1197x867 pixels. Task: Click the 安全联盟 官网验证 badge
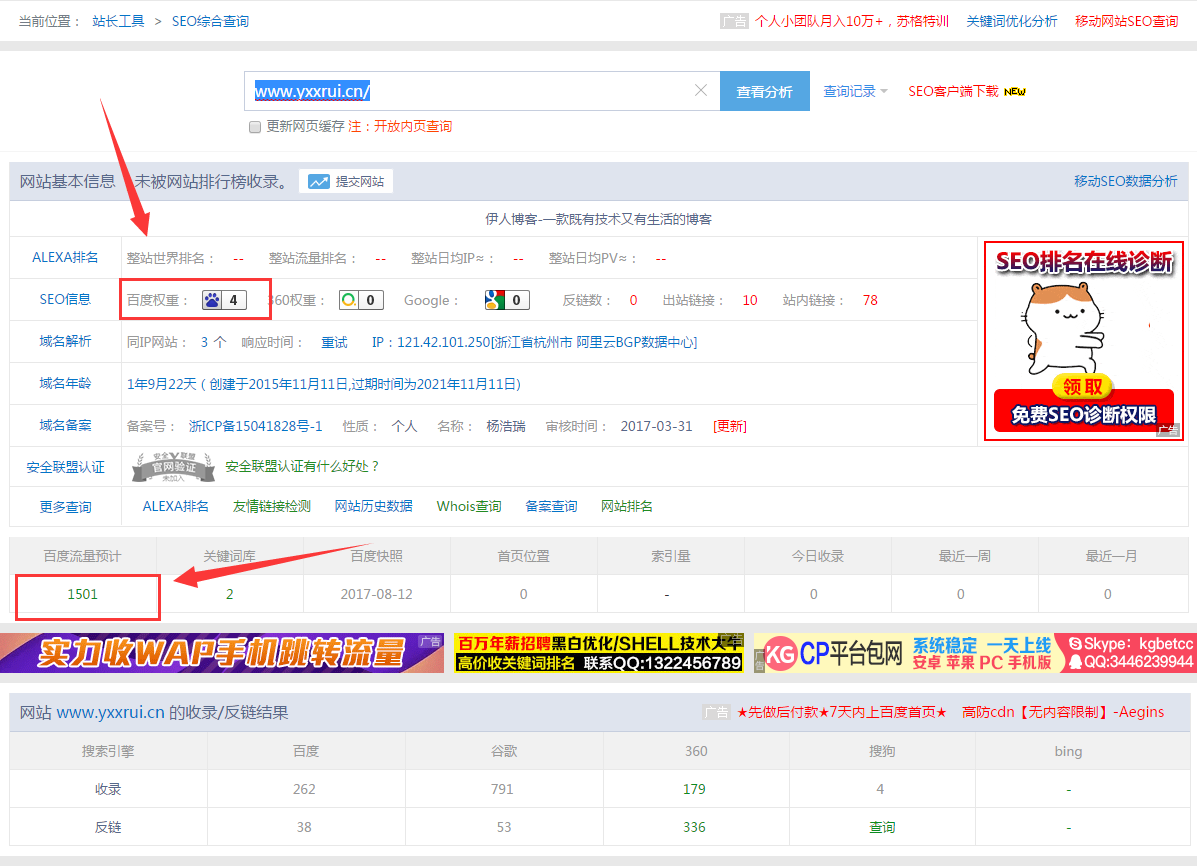tap(174, 466)
